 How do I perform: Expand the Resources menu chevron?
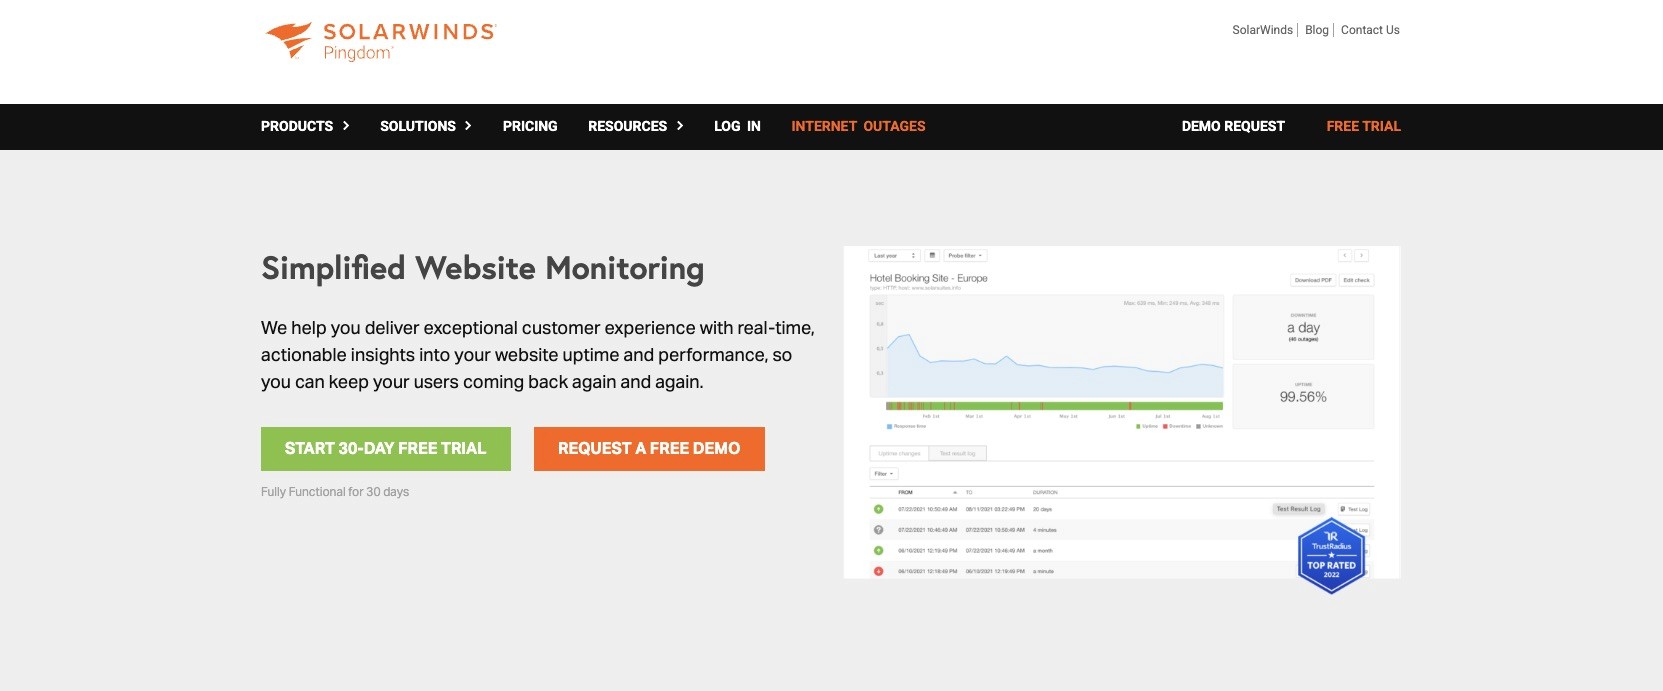(680, 126)
